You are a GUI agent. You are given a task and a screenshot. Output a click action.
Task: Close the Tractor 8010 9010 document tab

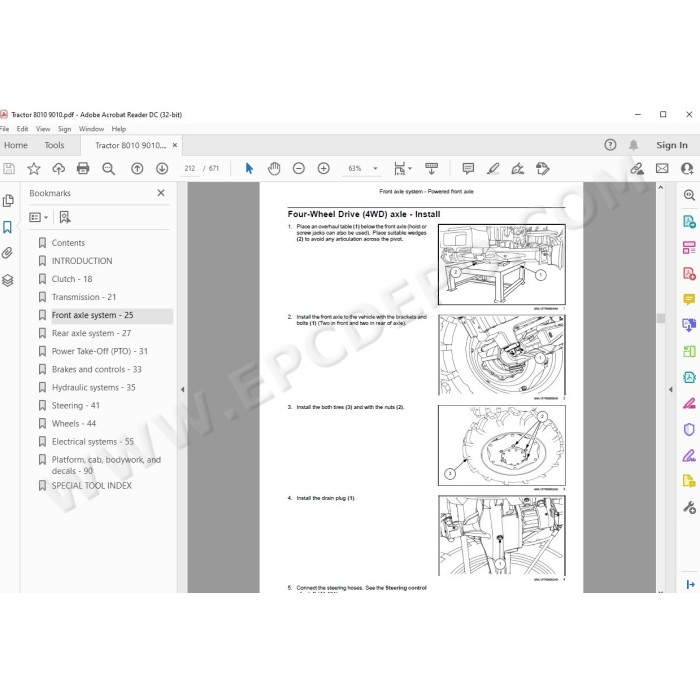pyautogui.click(x=175, y=145)
